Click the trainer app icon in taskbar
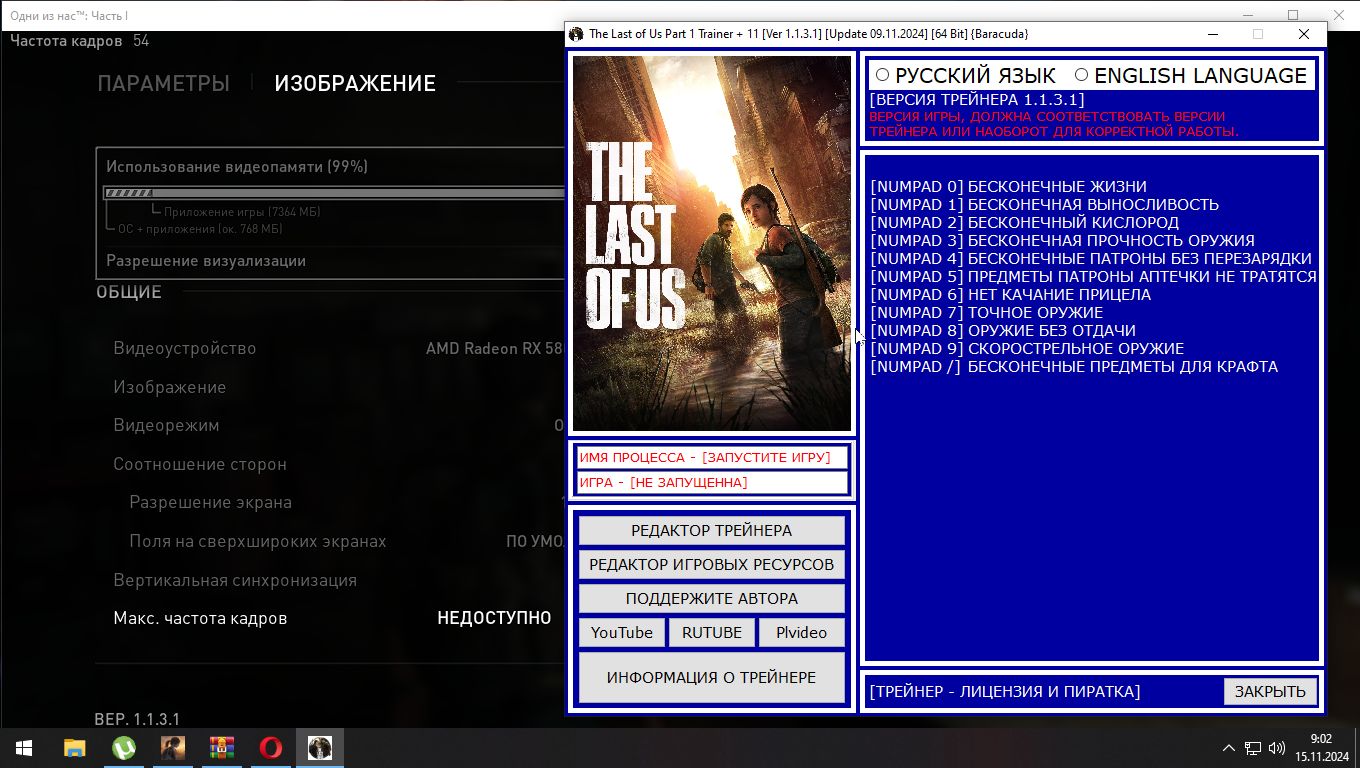Viewport: 1360px width, 768px height. tap(320, 748)
